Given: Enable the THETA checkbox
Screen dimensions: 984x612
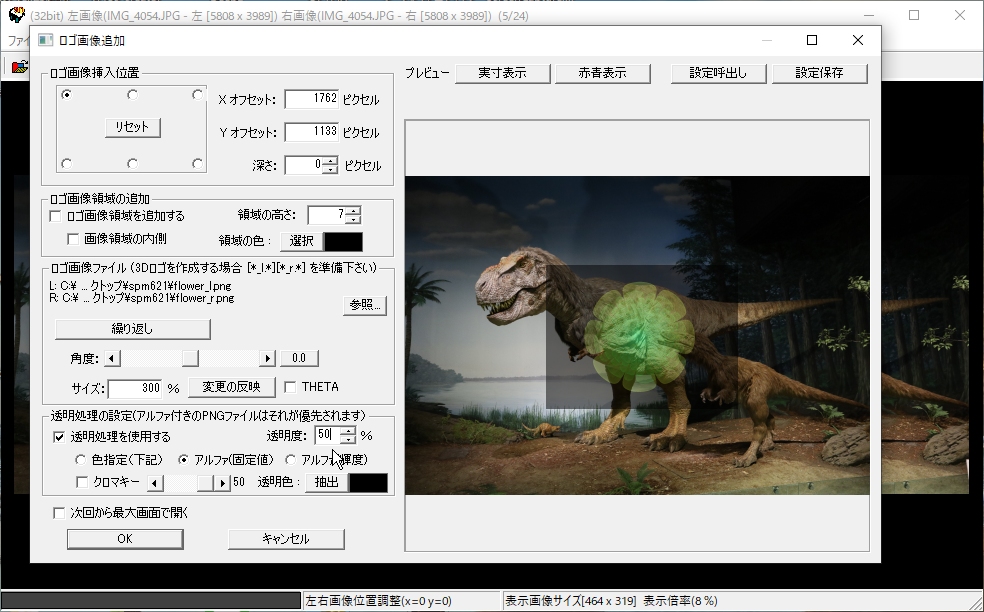Looking at the screenshot, I should [x=291, y=387].
